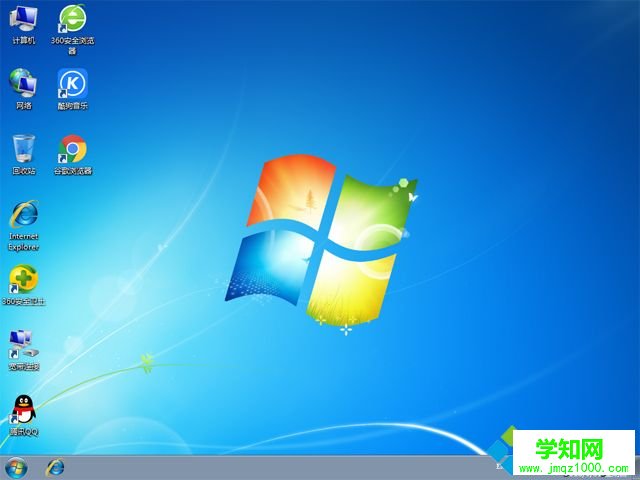Launch the 腾讯QQ penguin shortcut

(x=24, y=416)
